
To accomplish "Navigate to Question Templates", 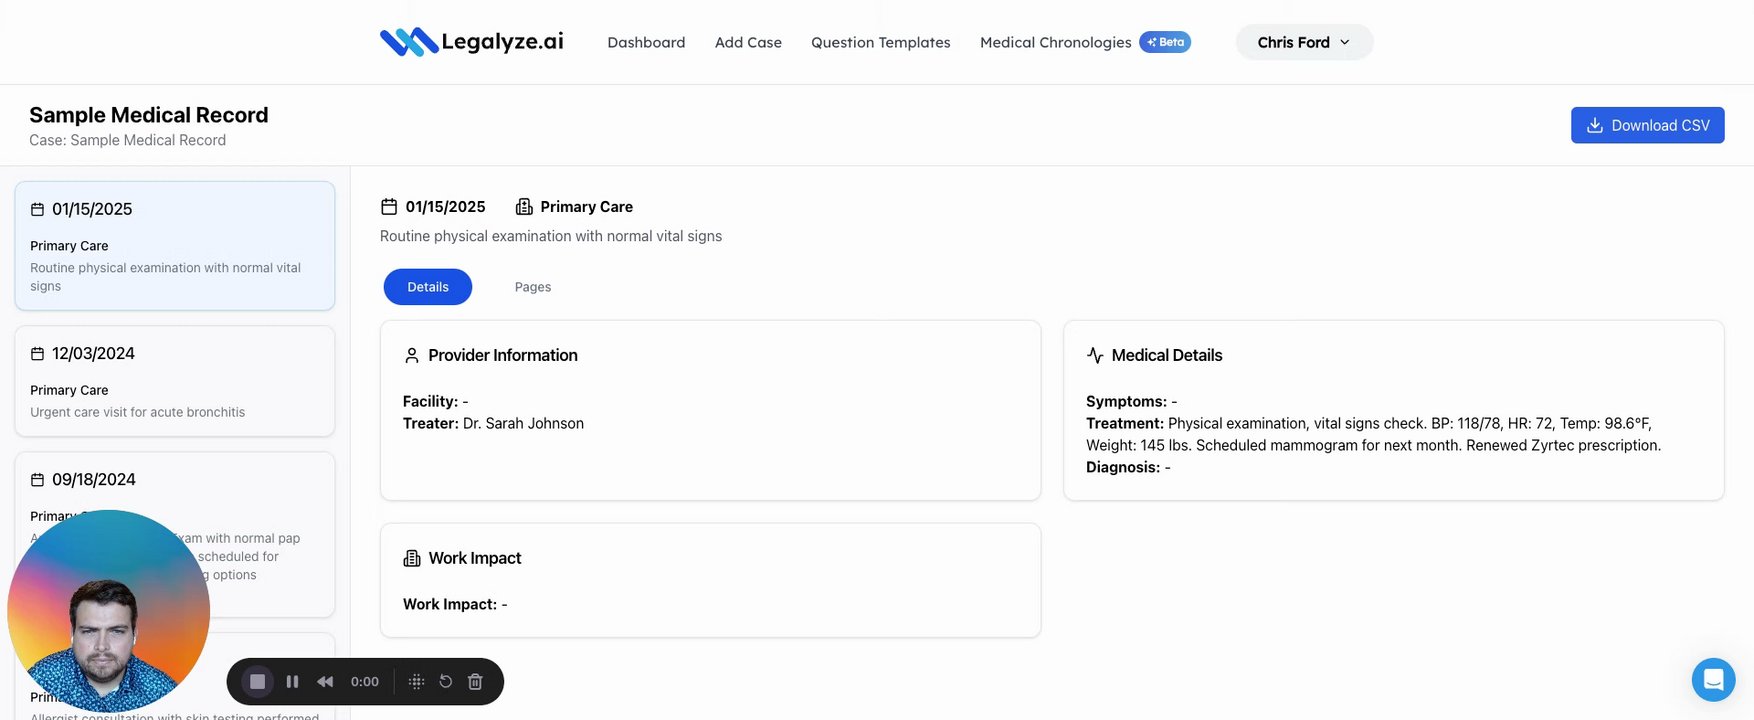I will pos(880,42).
